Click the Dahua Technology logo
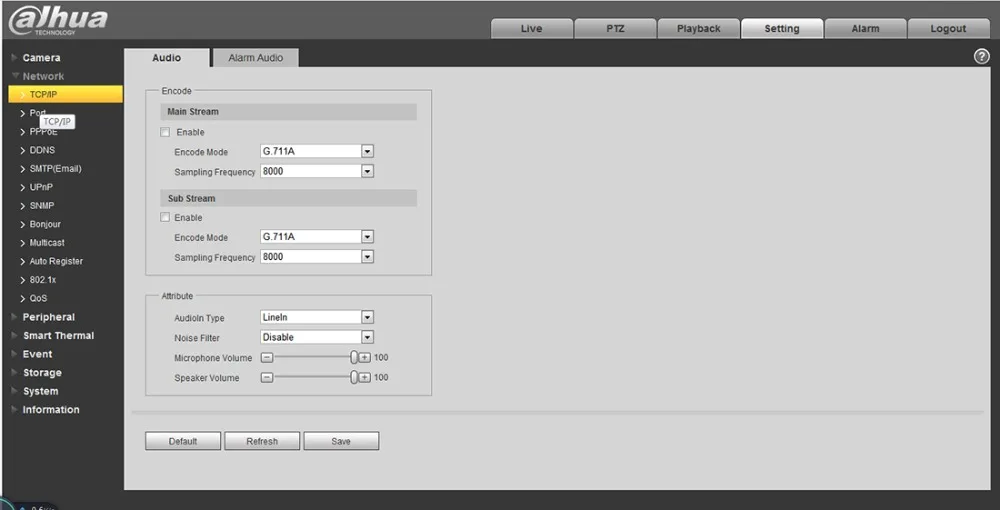This screenshot has width=1000, height=510. click(57, 20)
